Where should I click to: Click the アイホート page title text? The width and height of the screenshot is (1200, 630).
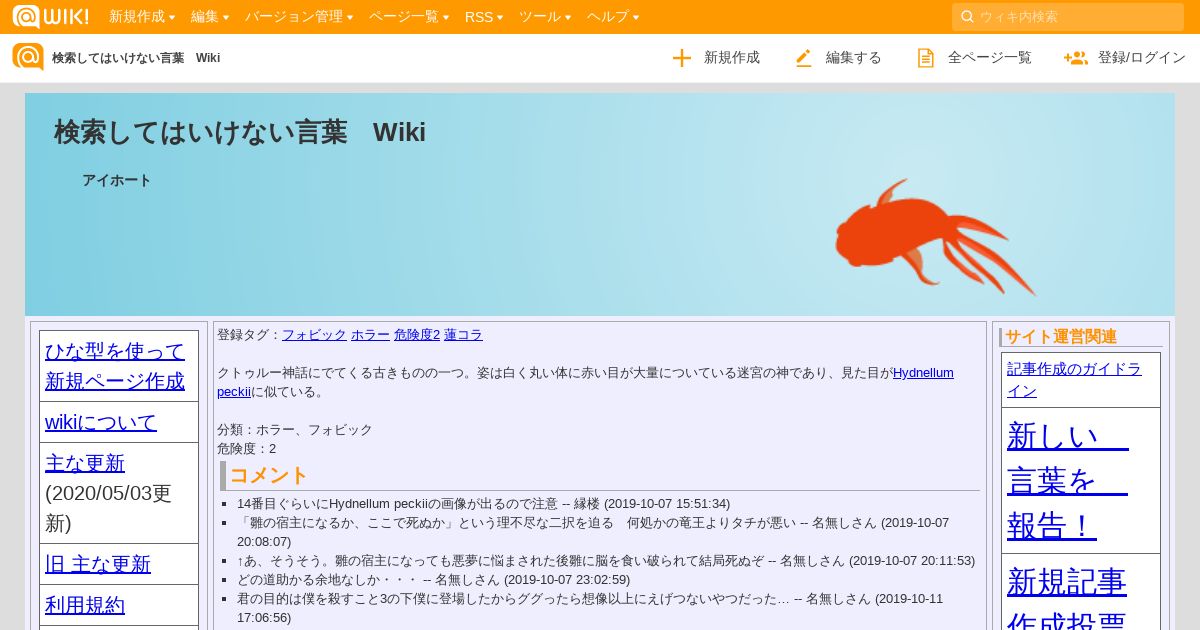coord(117,180)
